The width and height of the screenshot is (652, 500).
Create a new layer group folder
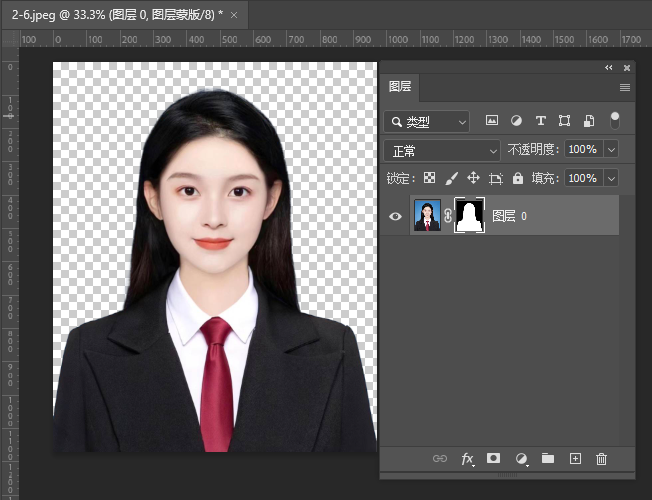coord(548,458)
